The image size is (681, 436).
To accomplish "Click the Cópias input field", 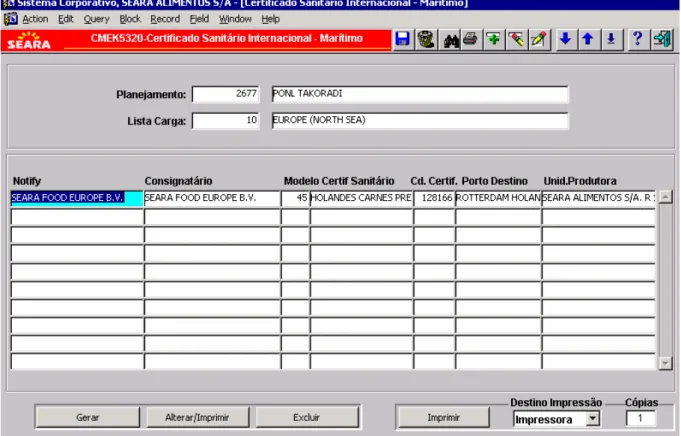I will 641,419.
